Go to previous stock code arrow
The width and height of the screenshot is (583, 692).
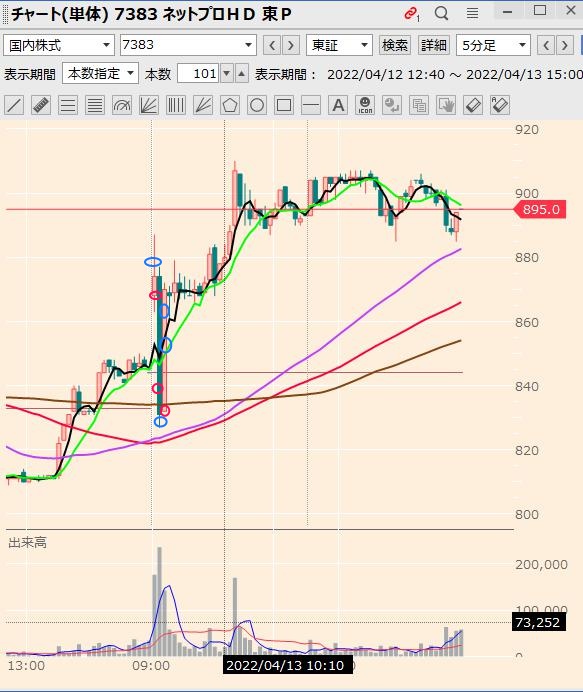pos(272,45)
